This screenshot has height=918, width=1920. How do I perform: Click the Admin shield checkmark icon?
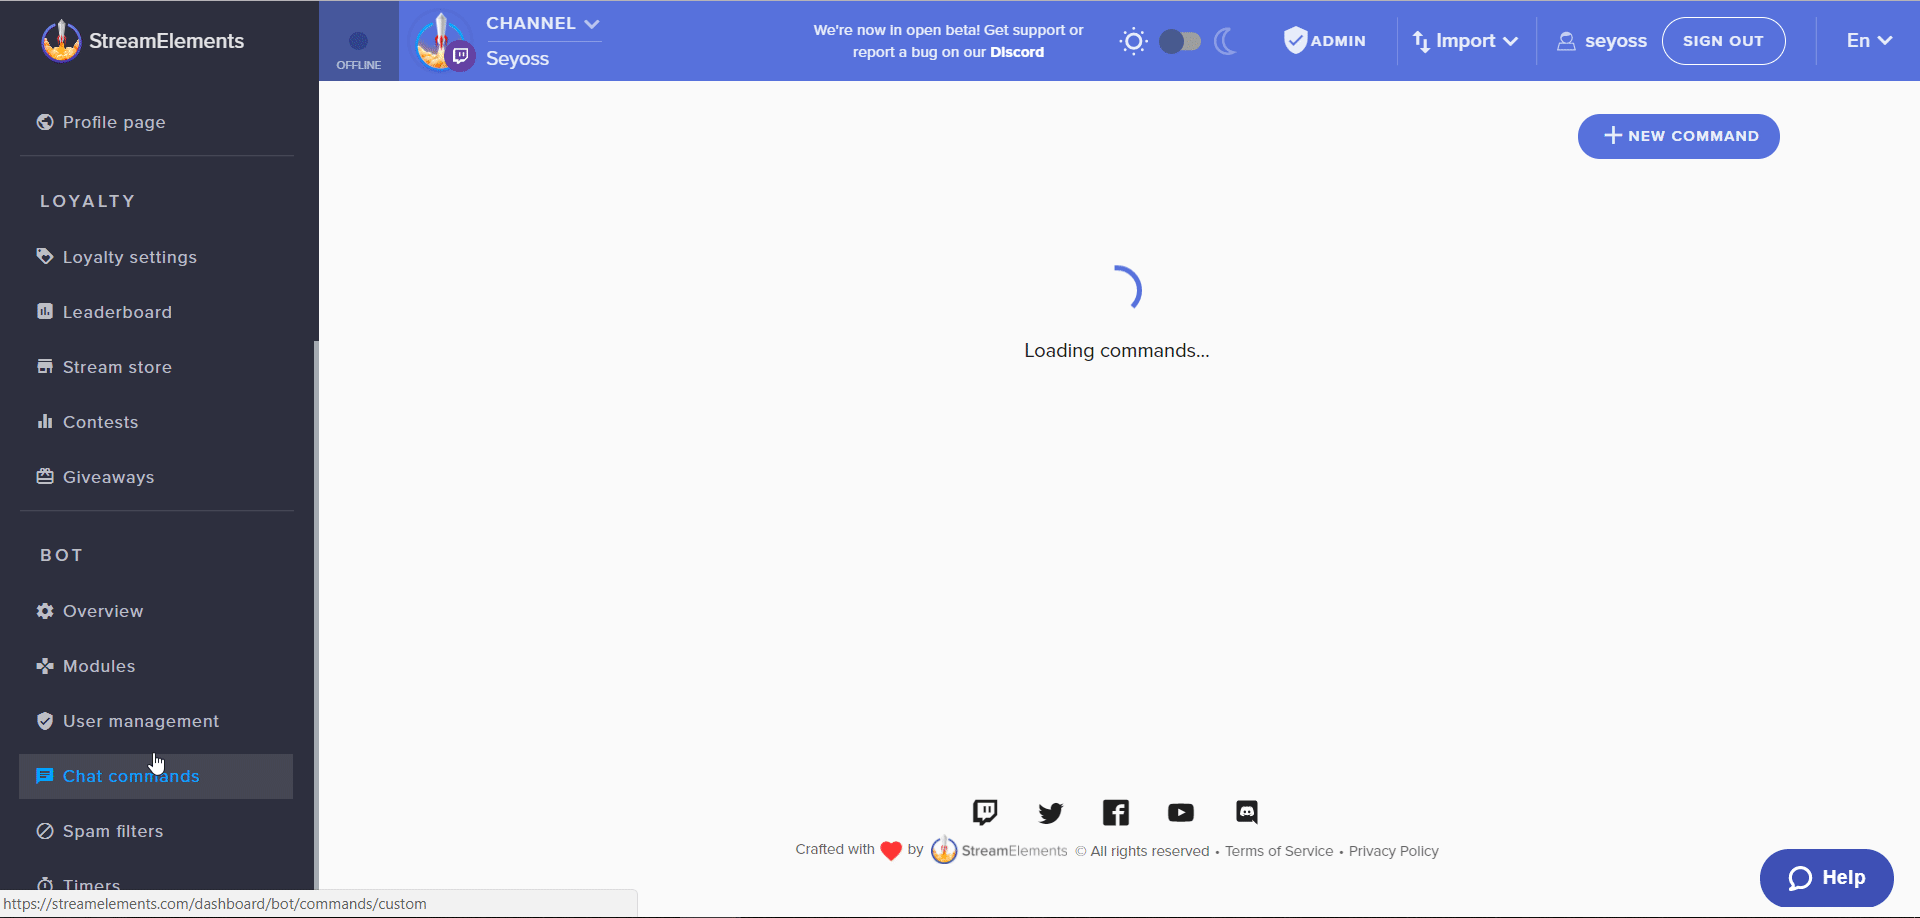click(x=1295, y=40)
